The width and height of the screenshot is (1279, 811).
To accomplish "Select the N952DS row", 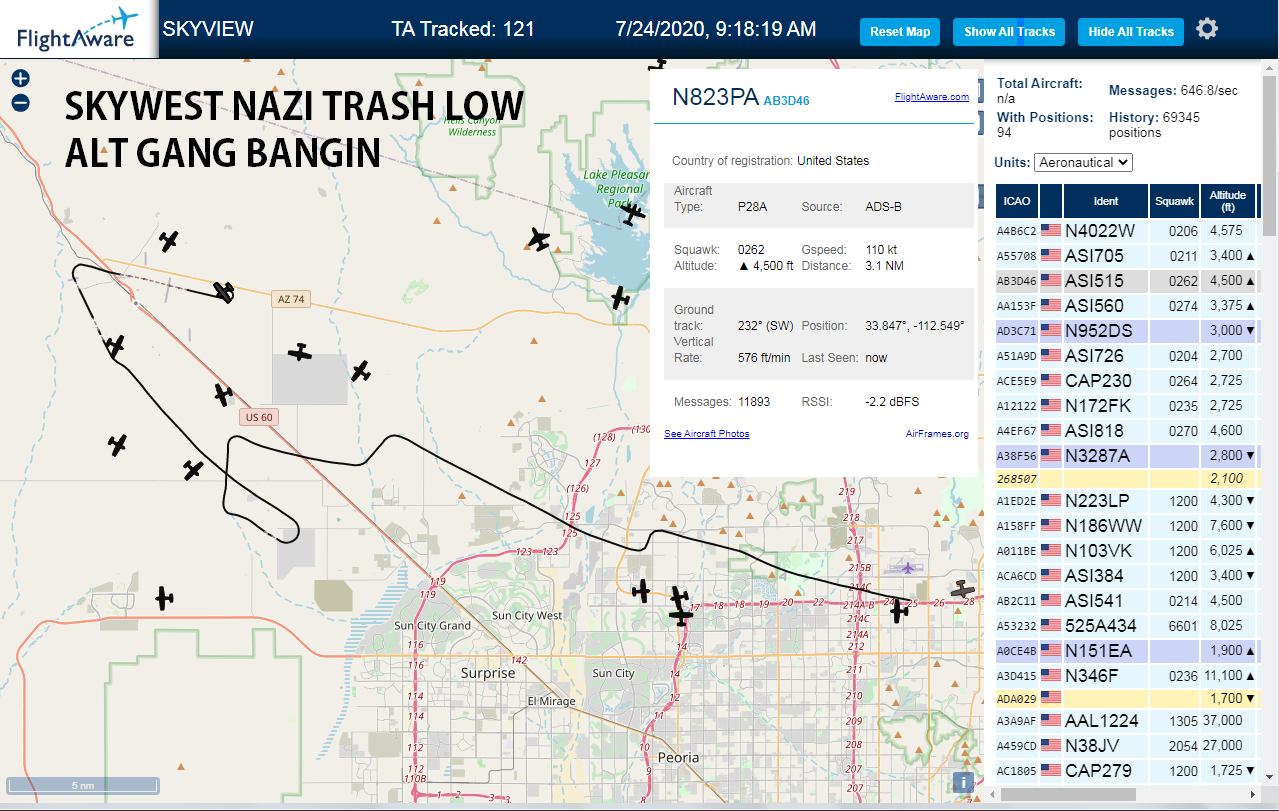I will click(1126, 331).
